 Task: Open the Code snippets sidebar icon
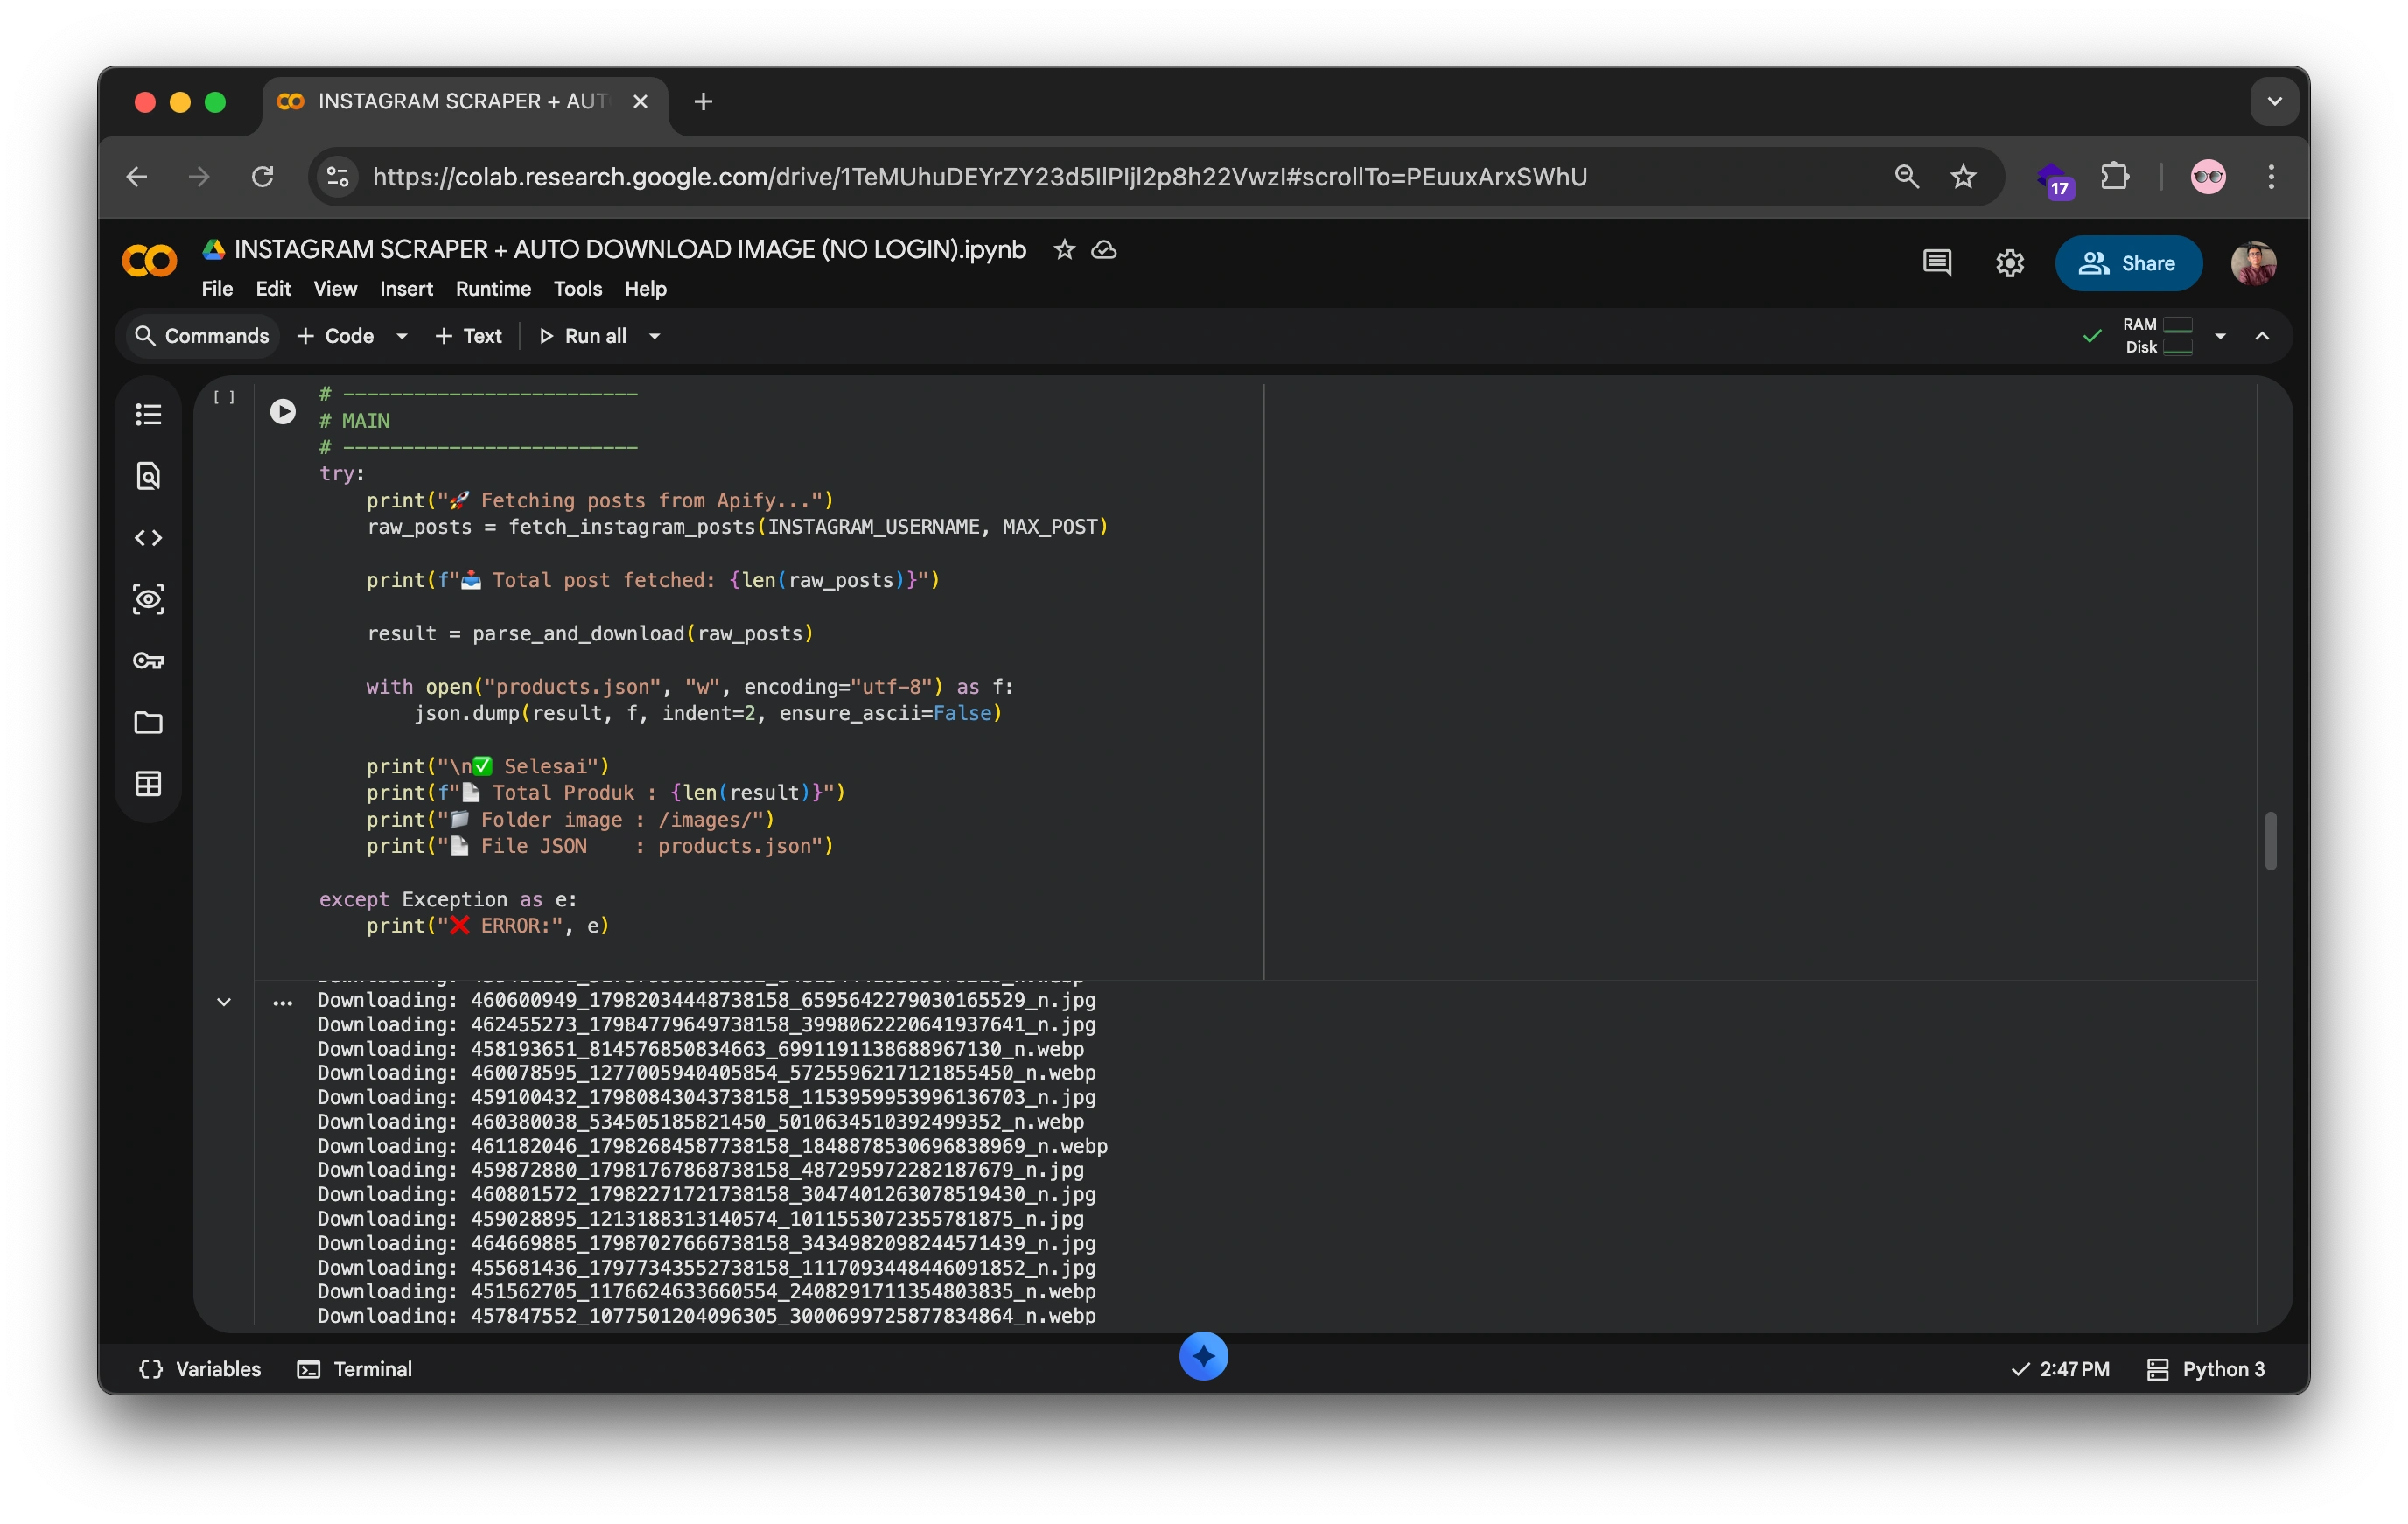click(x=148, y=538)
